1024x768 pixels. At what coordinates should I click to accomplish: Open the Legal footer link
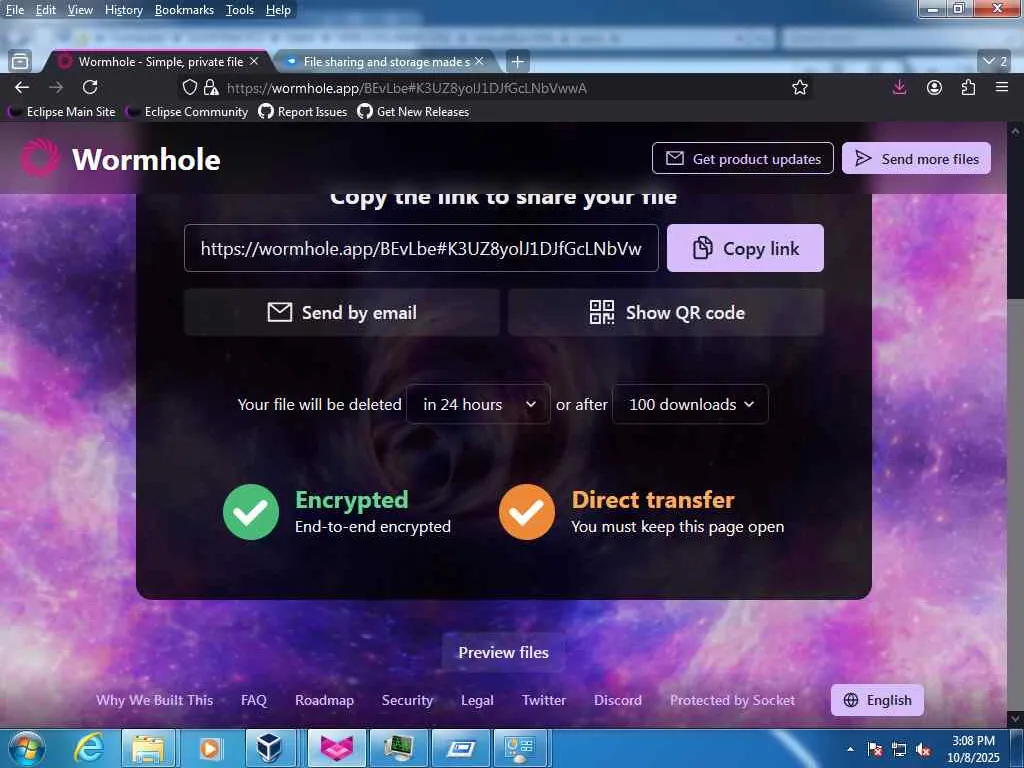coord(477,700)
